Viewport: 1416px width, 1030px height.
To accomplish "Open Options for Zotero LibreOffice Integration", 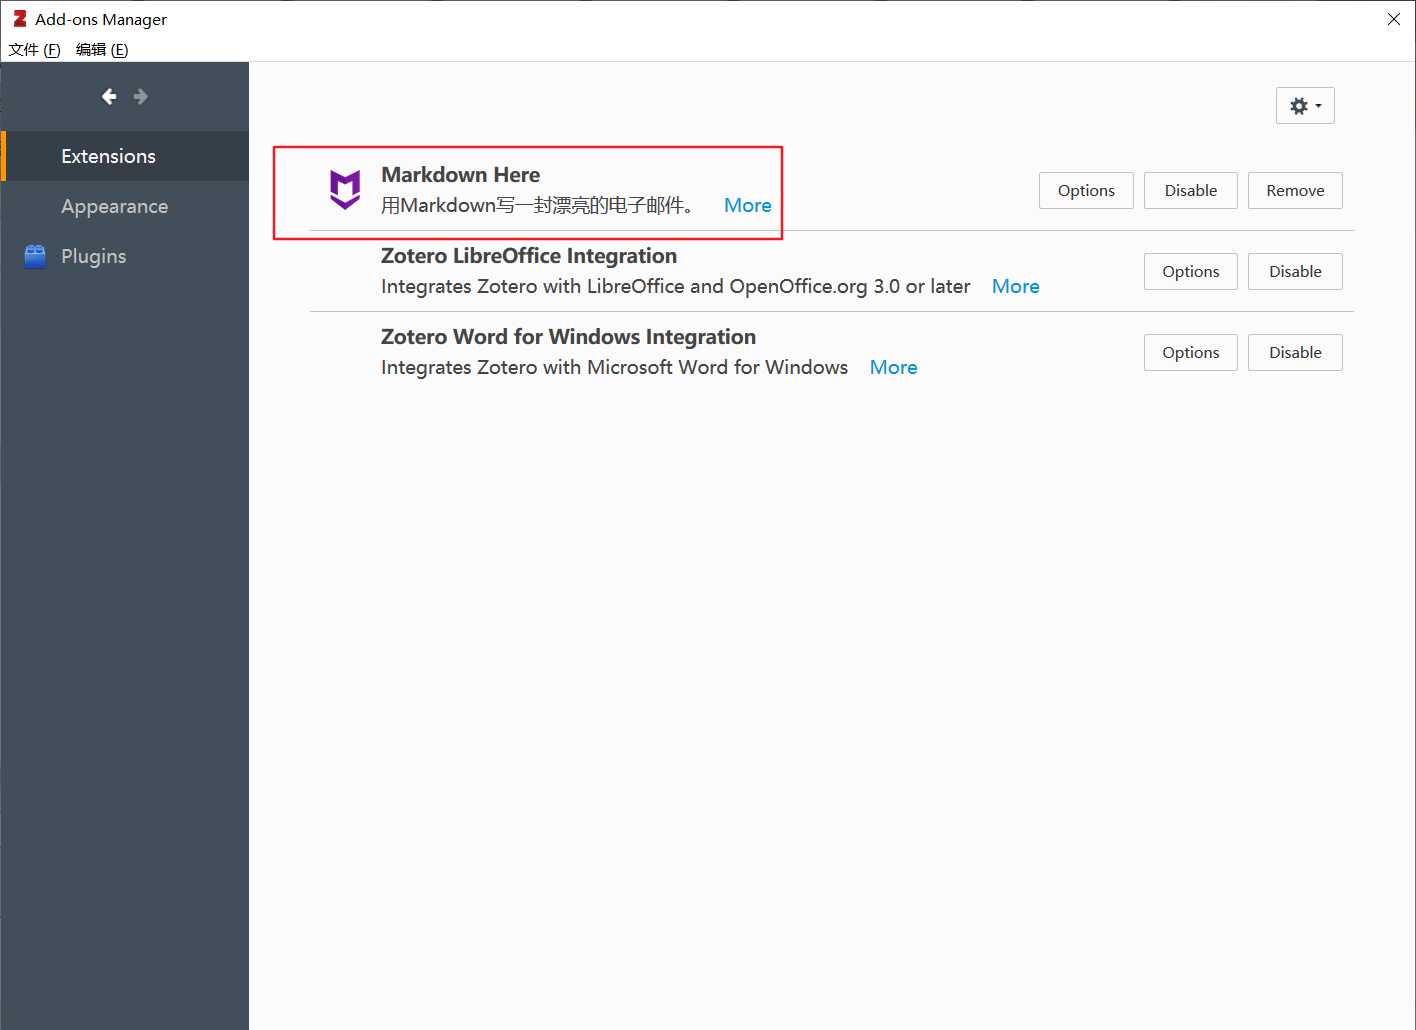I will [1190, 271].
